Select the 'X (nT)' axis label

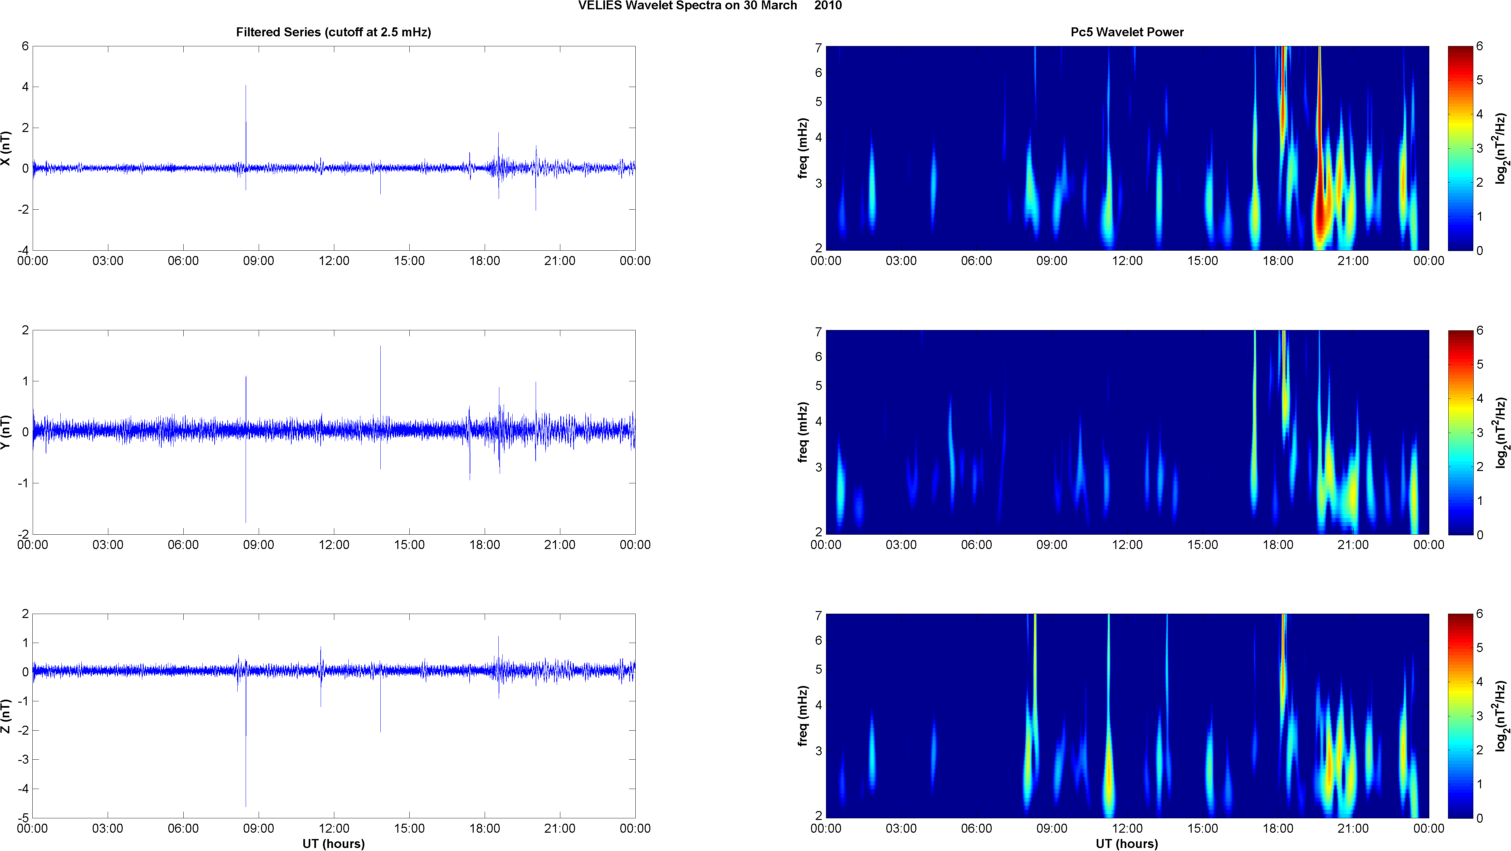click(7, 148)
